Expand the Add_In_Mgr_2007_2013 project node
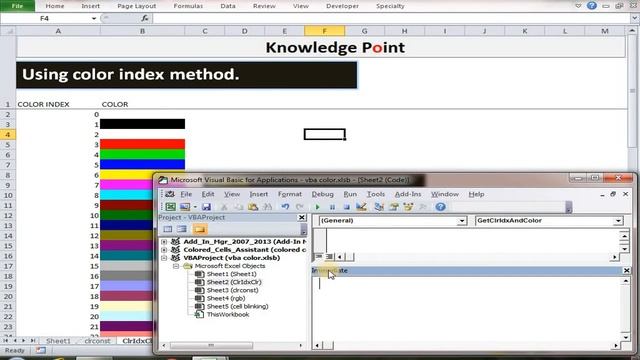This screenshot has height=360, width=640. coord(164,242)
